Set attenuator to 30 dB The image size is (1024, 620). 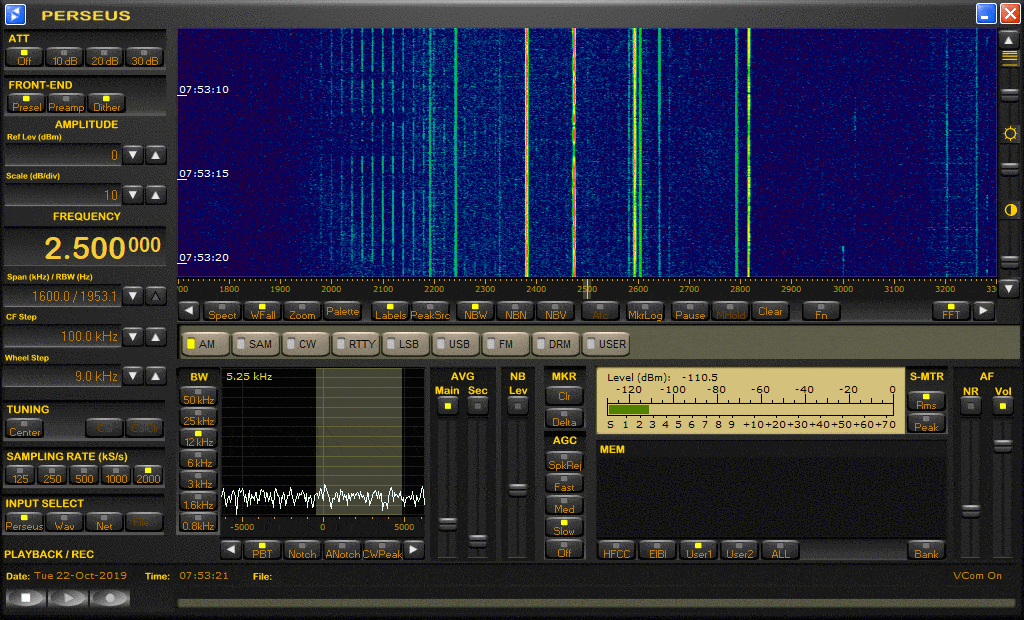144,57
